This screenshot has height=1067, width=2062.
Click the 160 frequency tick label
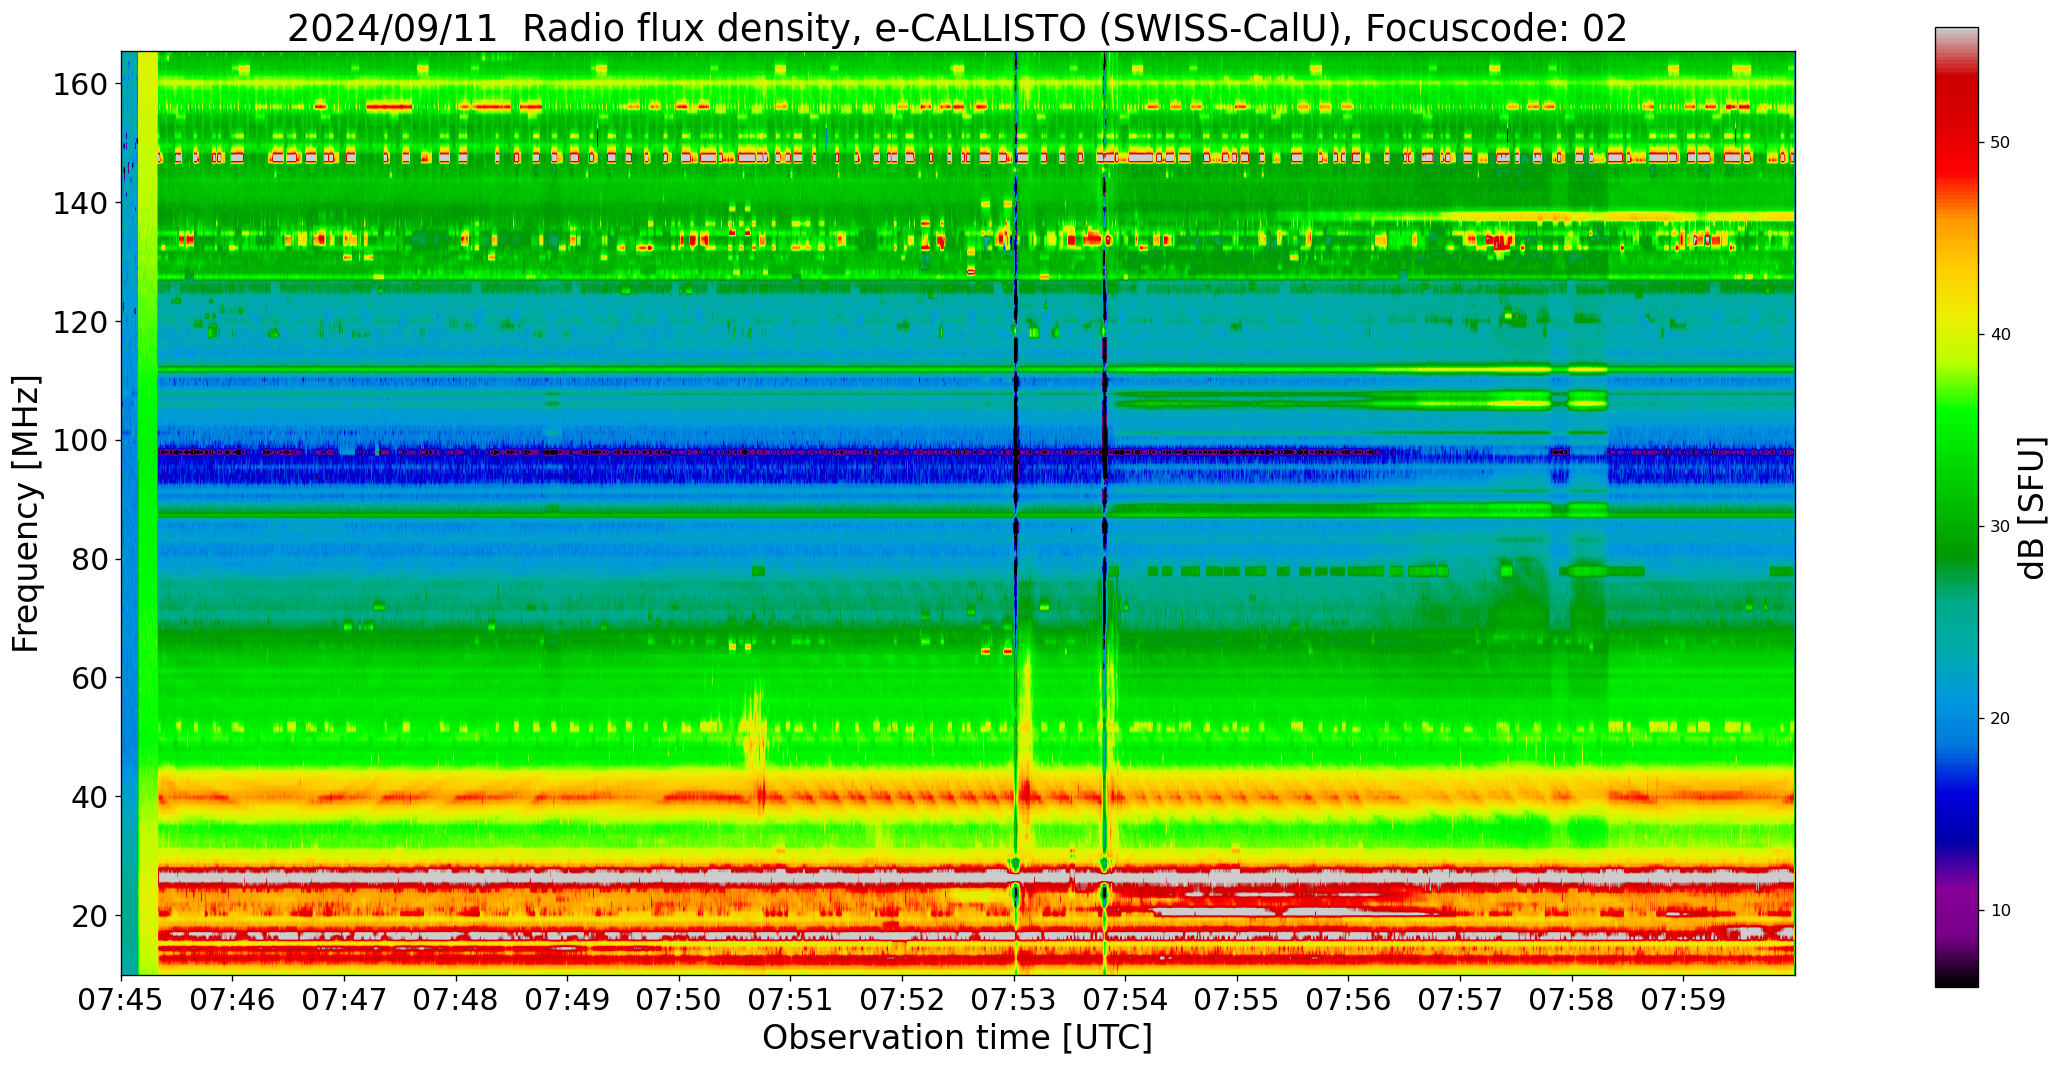pyautogui.click(x=79, y=85)
